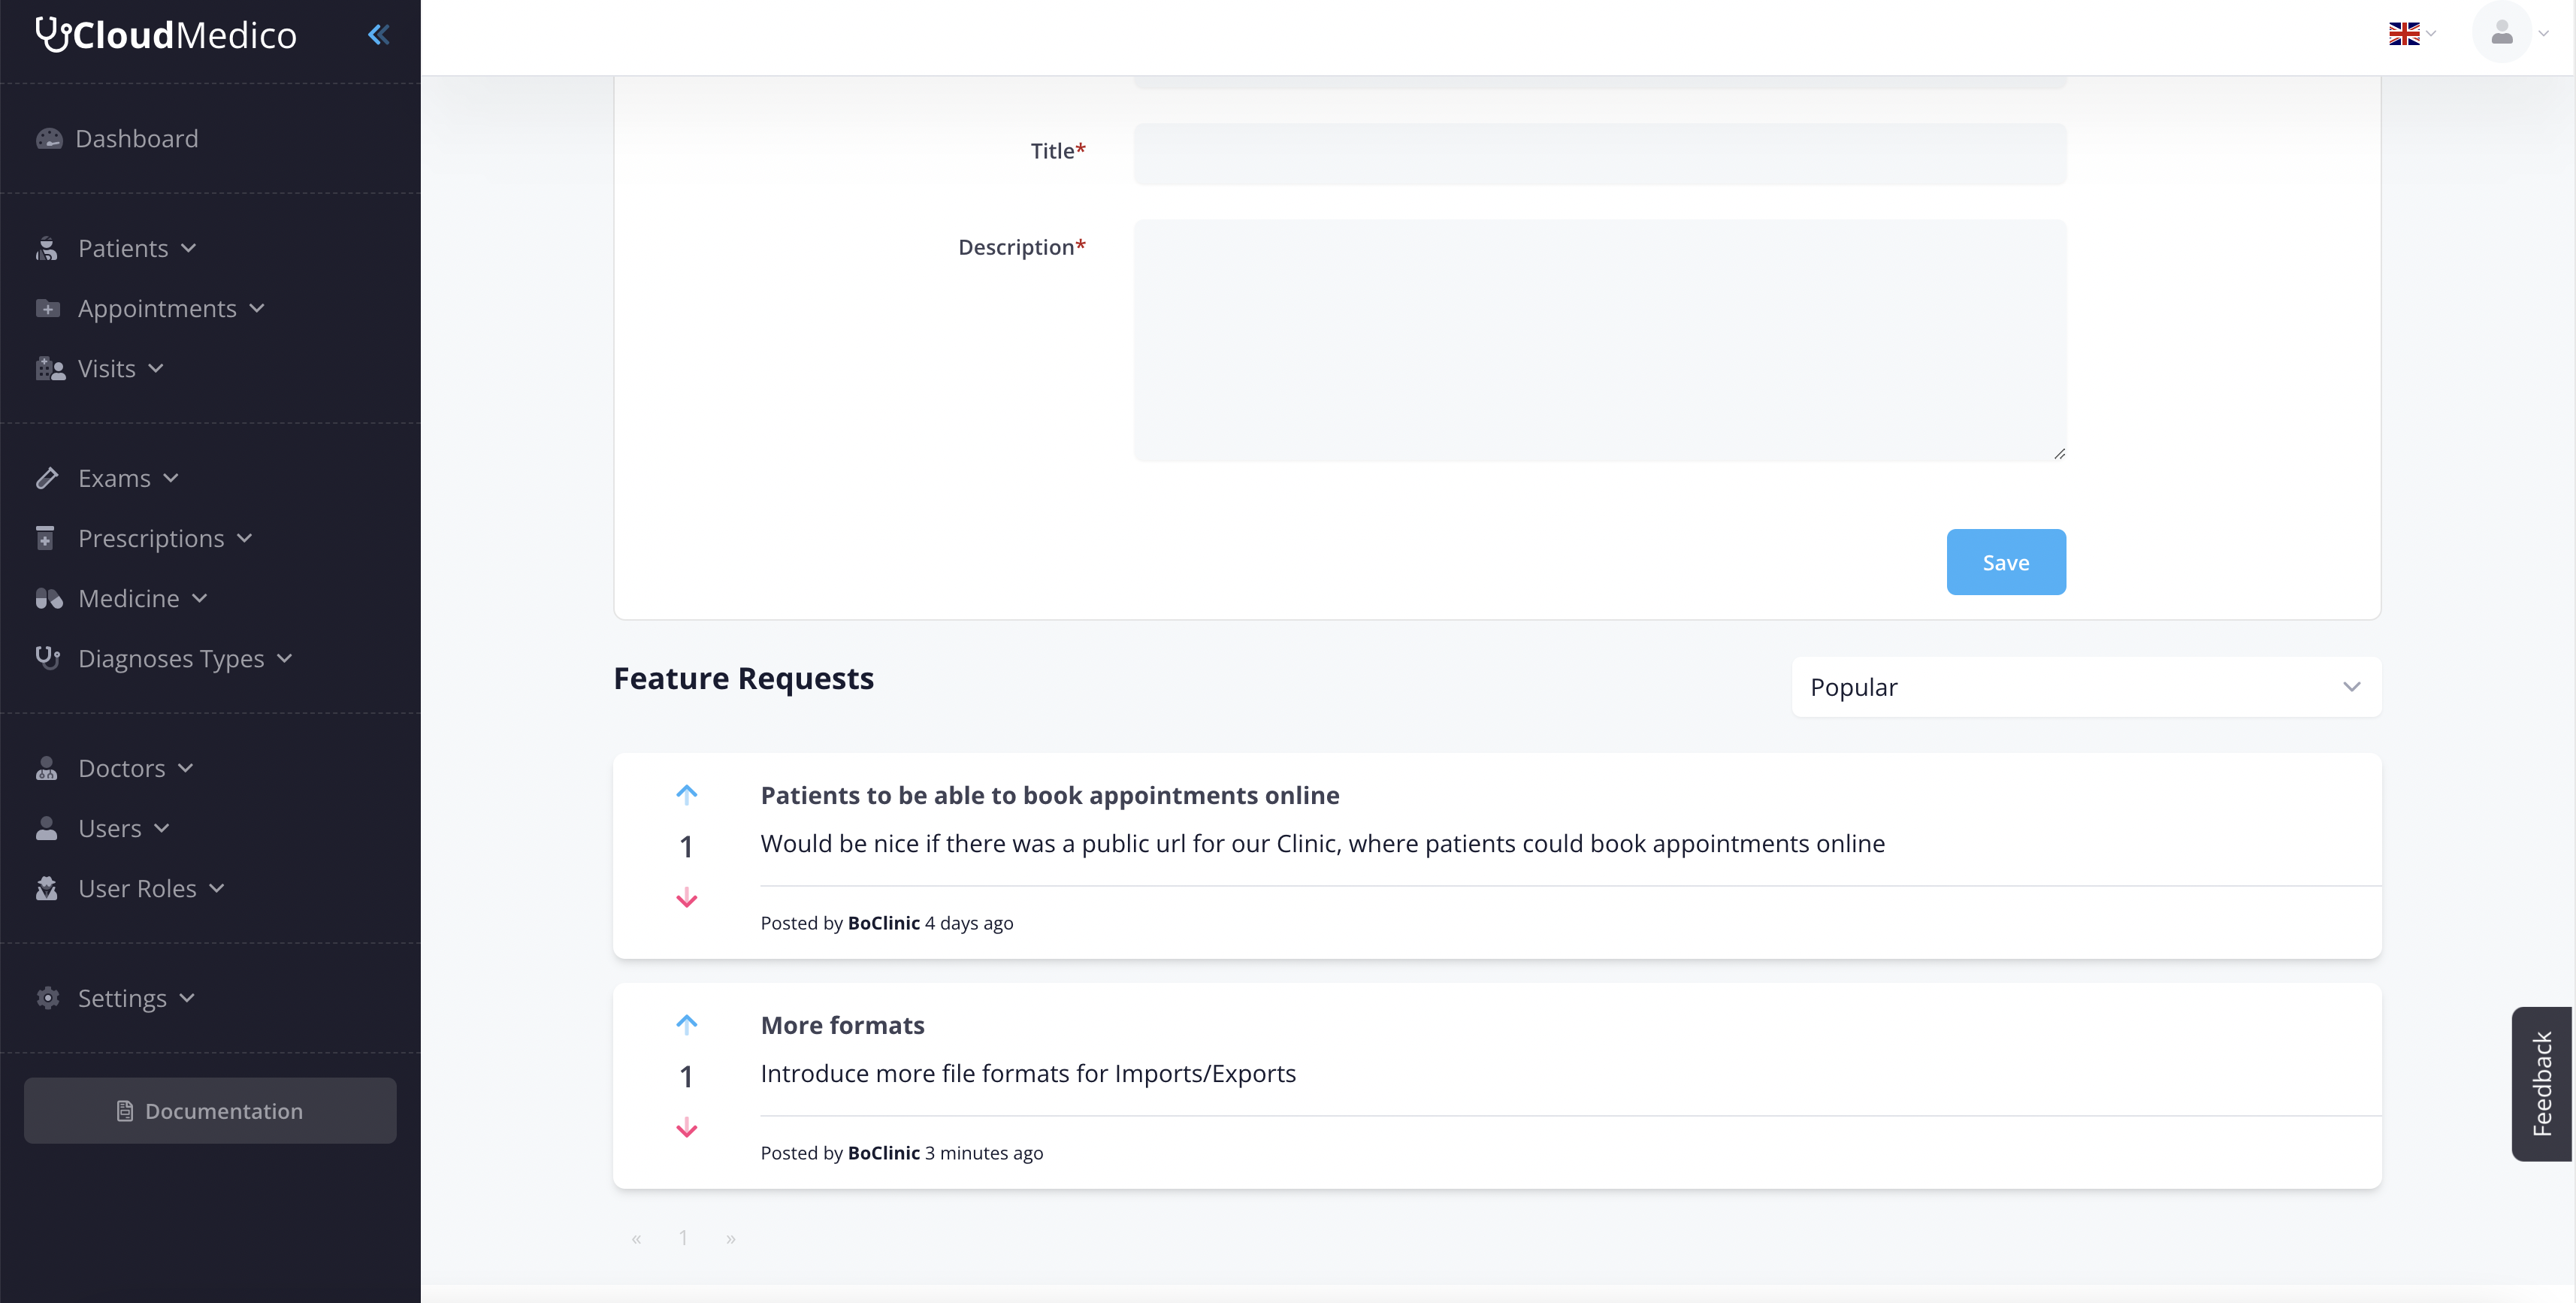Click the Documentation file icon
This screenshot has height=1303, width=2576.
click(125, 1111)
